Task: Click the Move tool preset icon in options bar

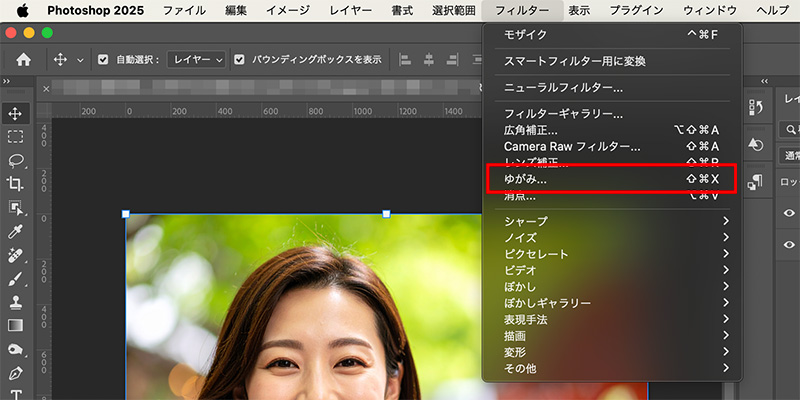Action: (x=60, y=60)
